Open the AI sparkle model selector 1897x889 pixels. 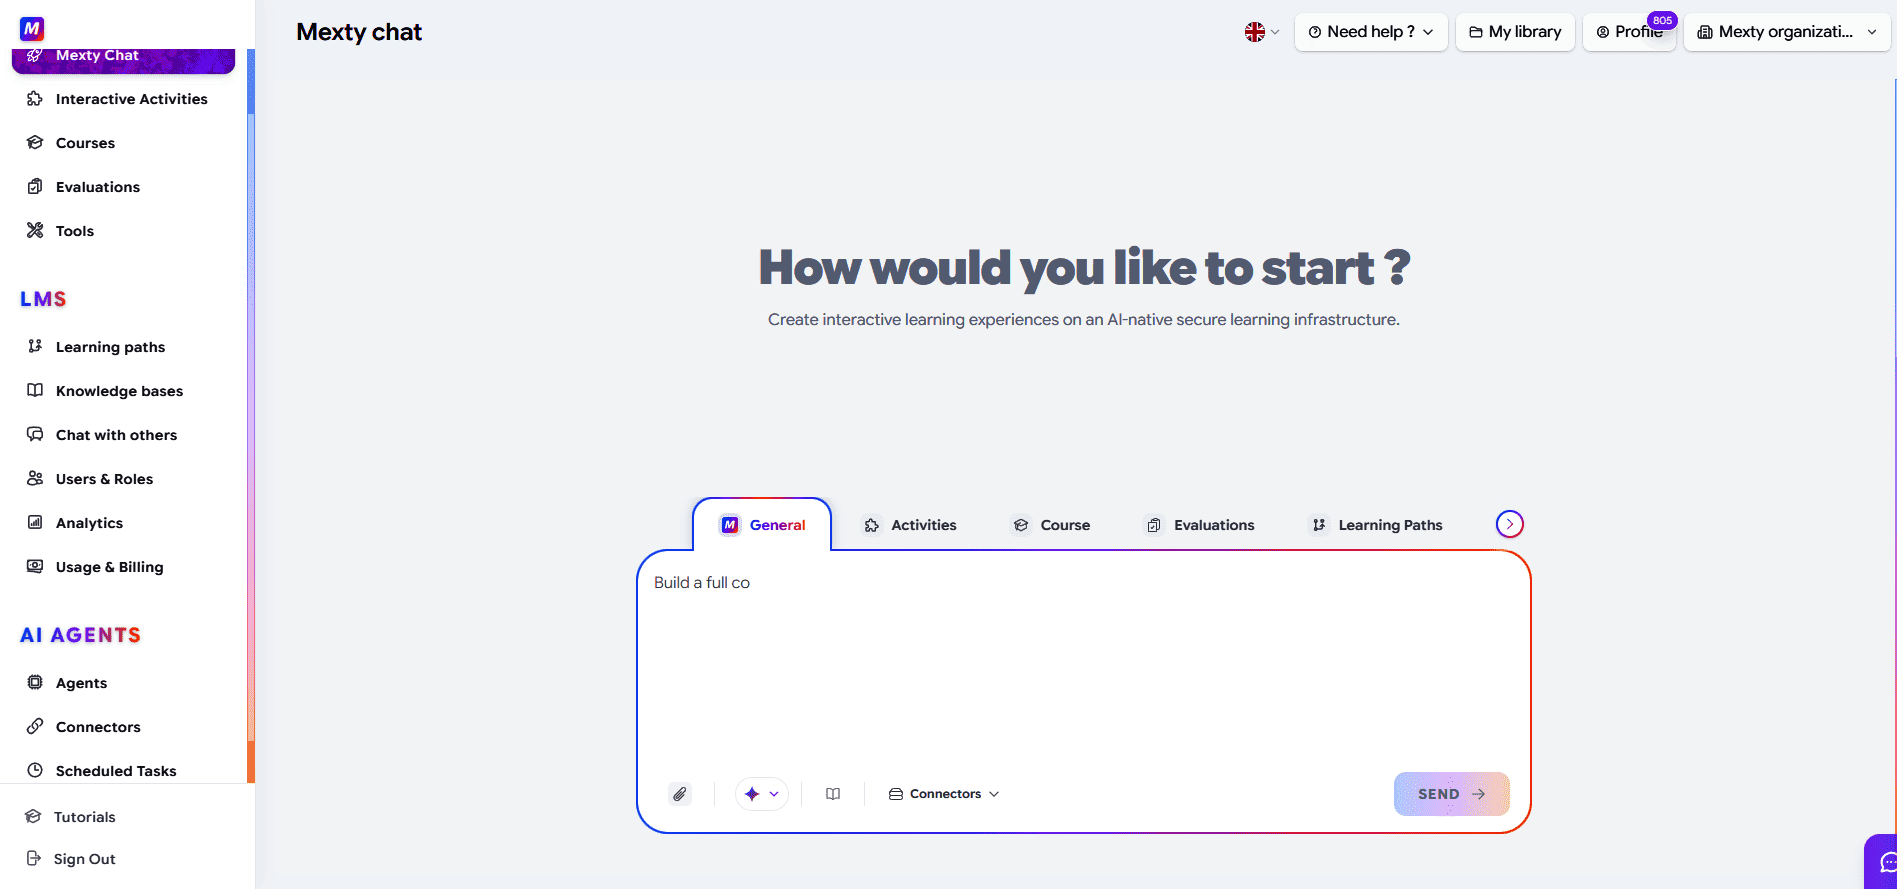(x=762, y=794)
